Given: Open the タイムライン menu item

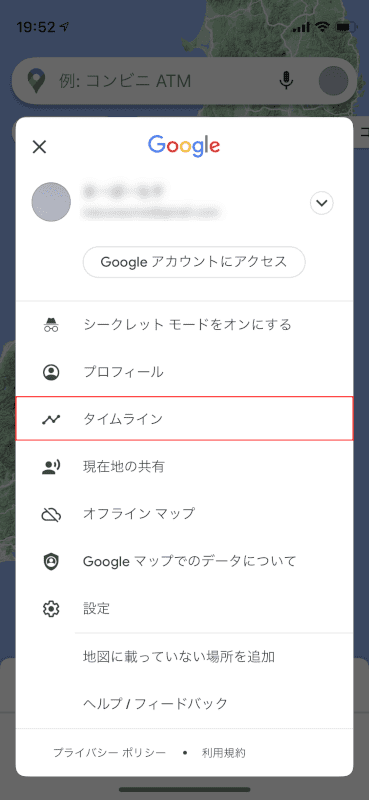Looking at the screenshot, I should coord(184,418).
